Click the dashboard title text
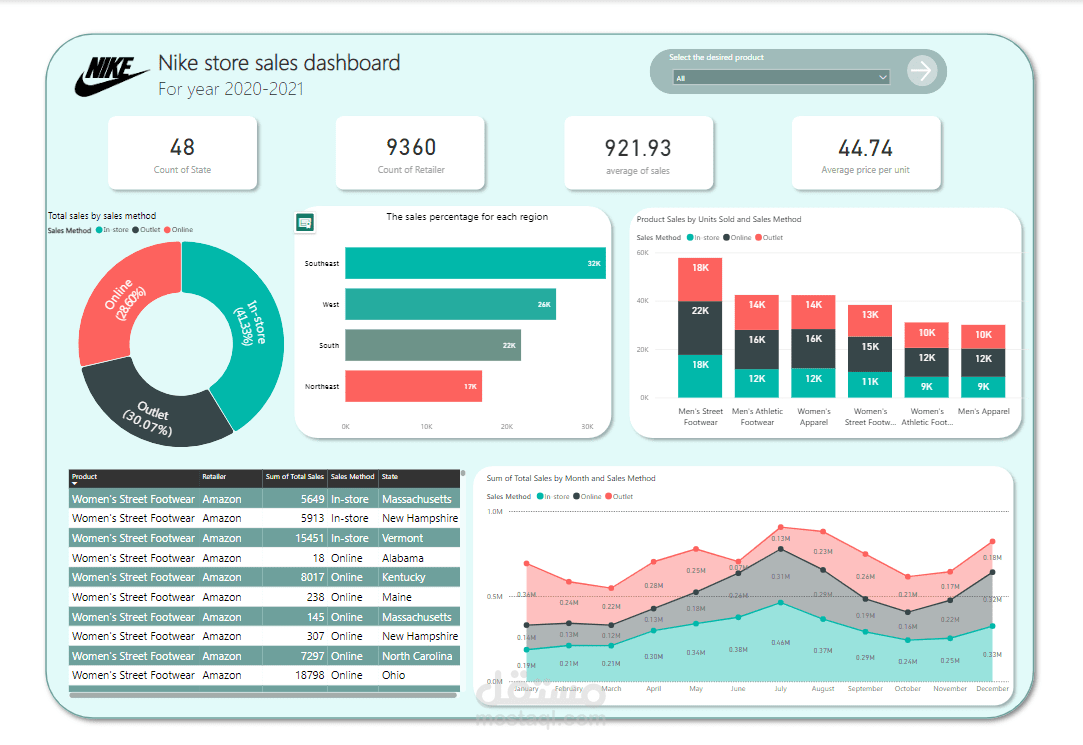The height and width of the screenshot is (745, 1083). 279,63
